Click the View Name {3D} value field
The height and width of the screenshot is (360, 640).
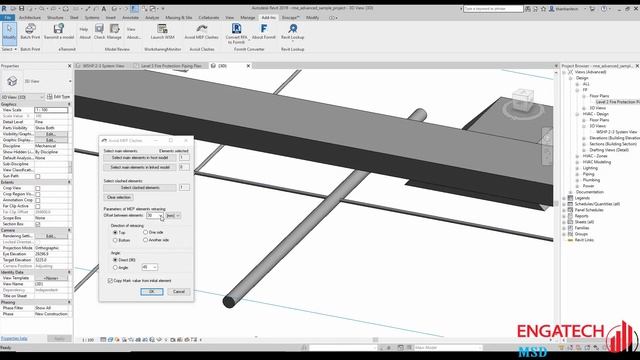click(51, 284)
